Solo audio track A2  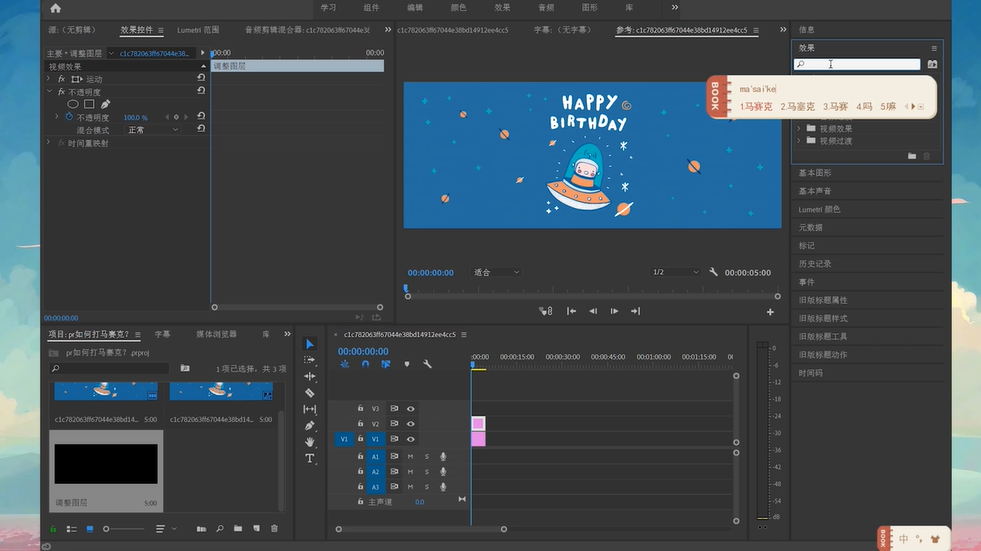[x=427, y=472]
